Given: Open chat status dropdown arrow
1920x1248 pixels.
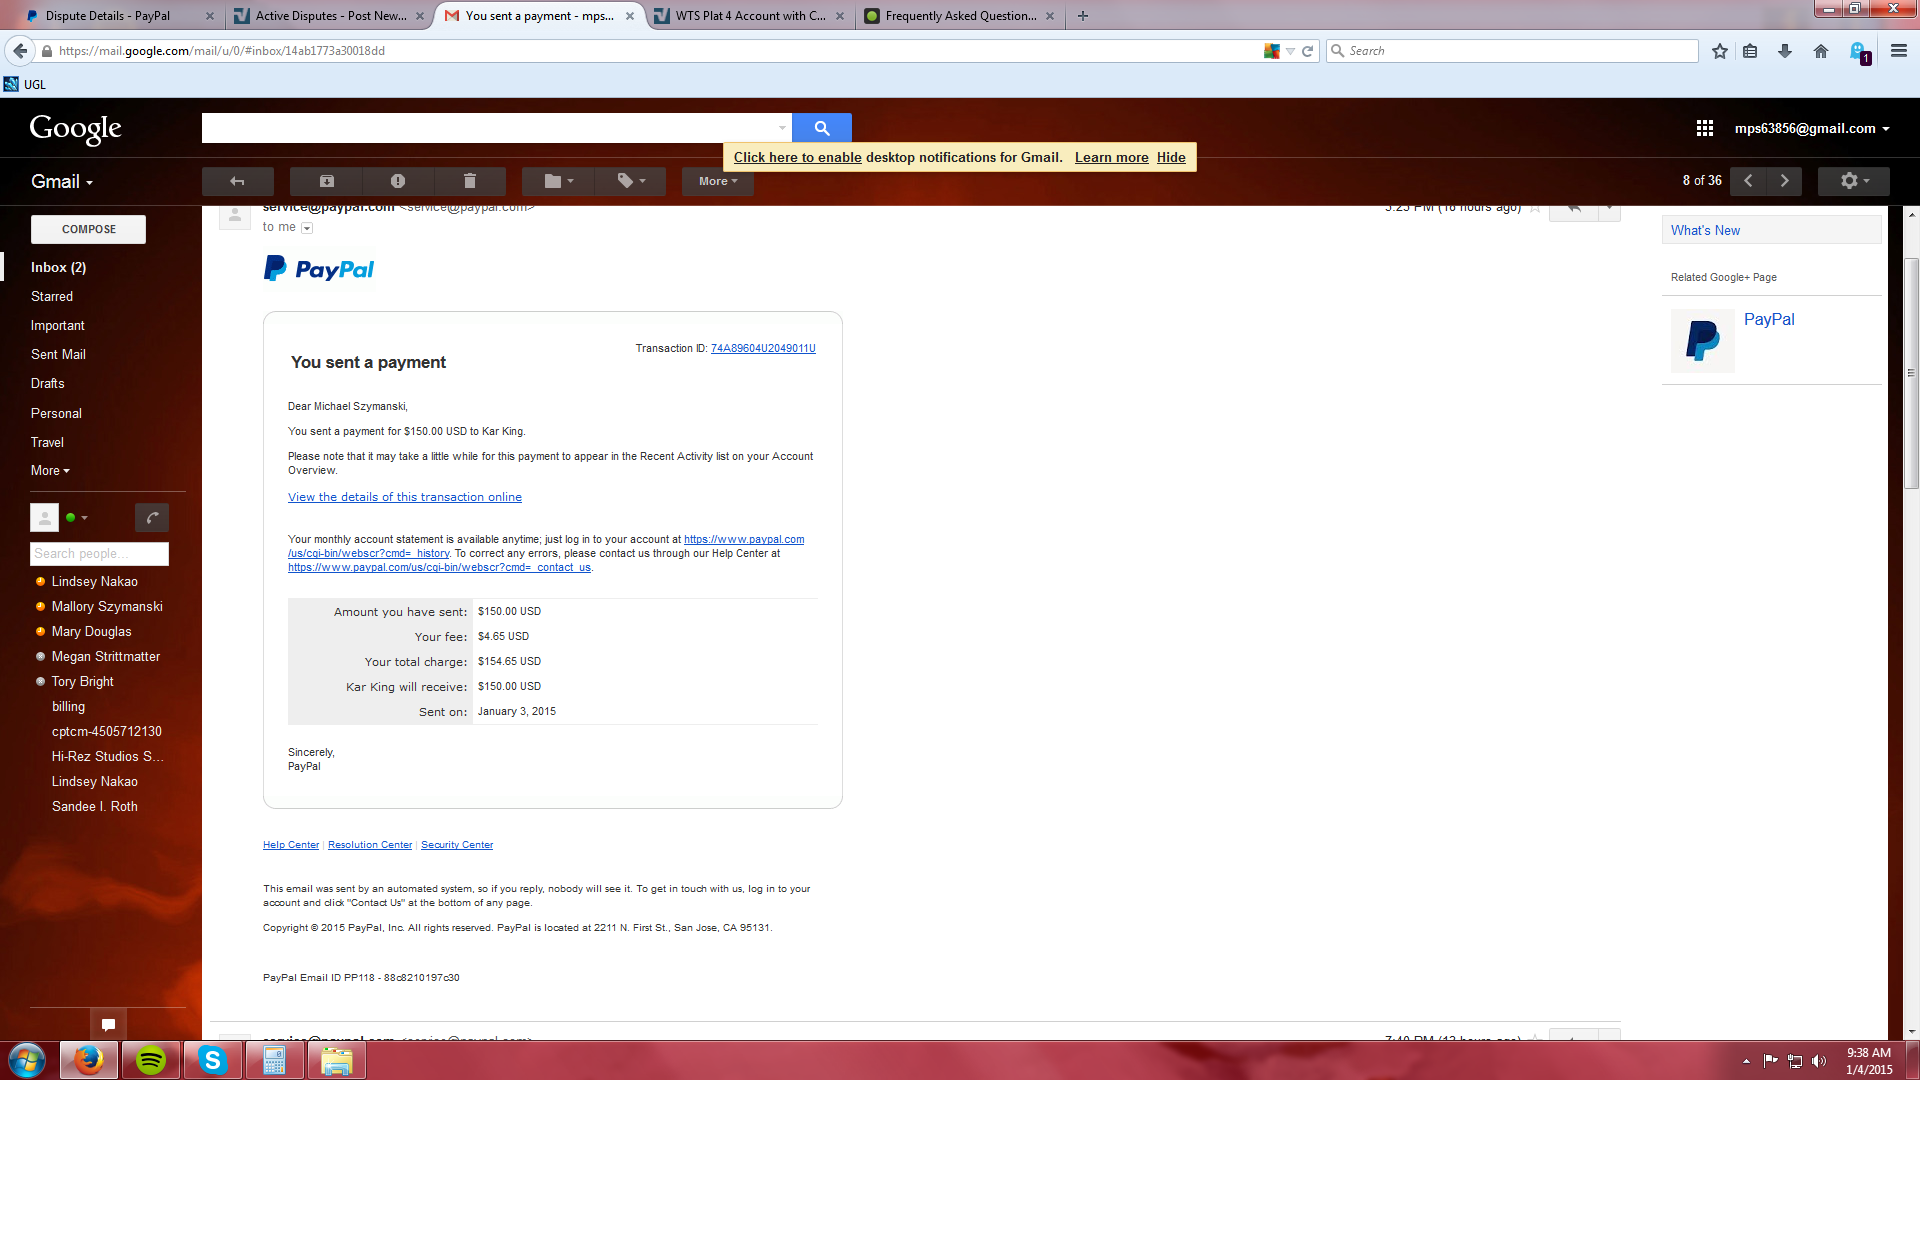Looking at the screenshot, I should 84,518.
